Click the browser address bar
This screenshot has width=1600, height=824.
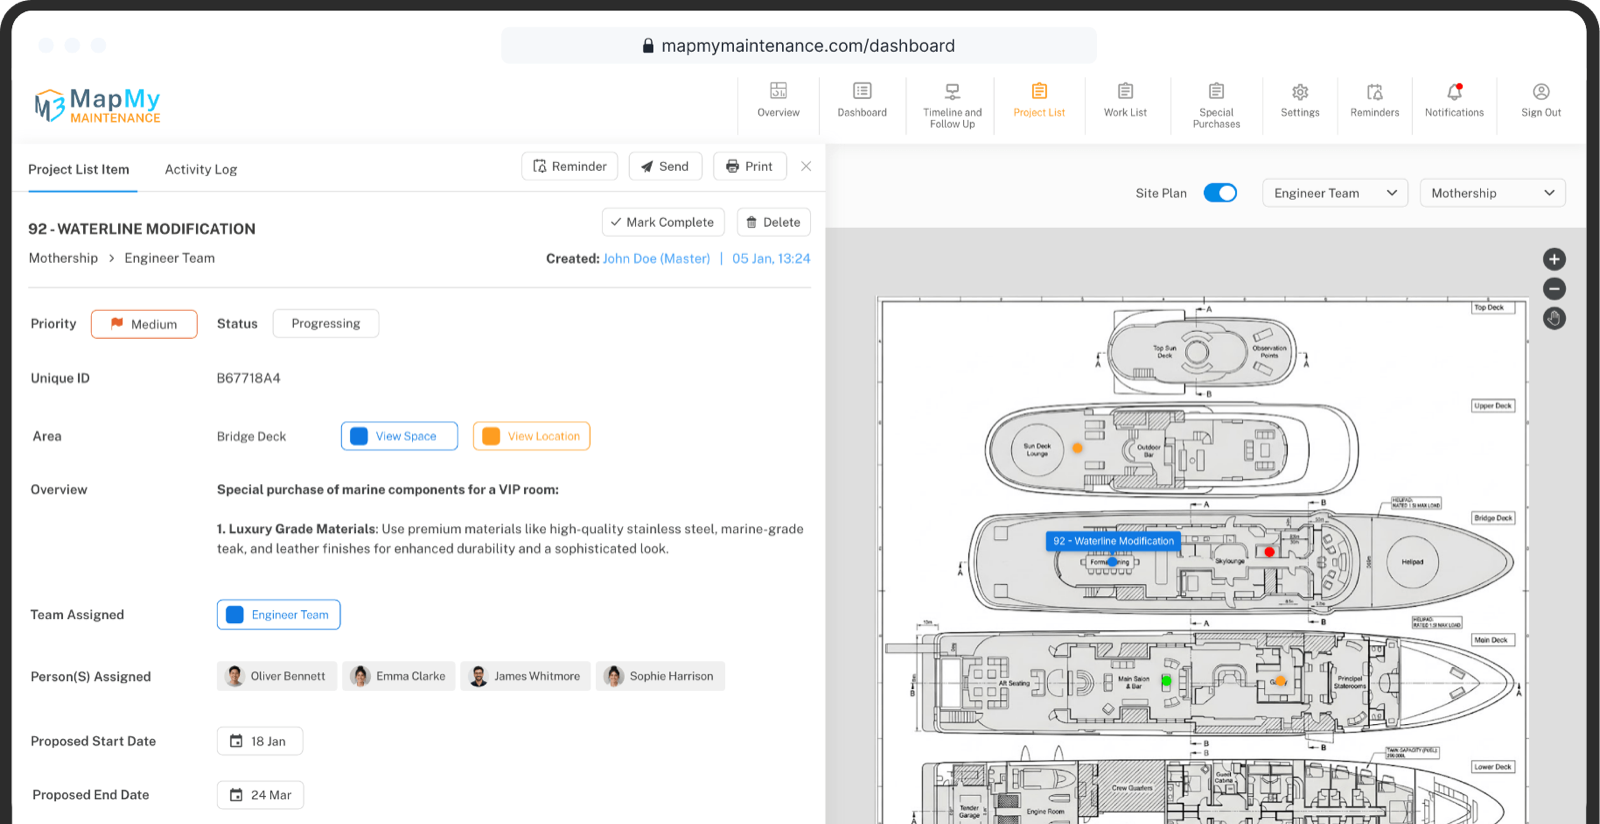[799, 45]
